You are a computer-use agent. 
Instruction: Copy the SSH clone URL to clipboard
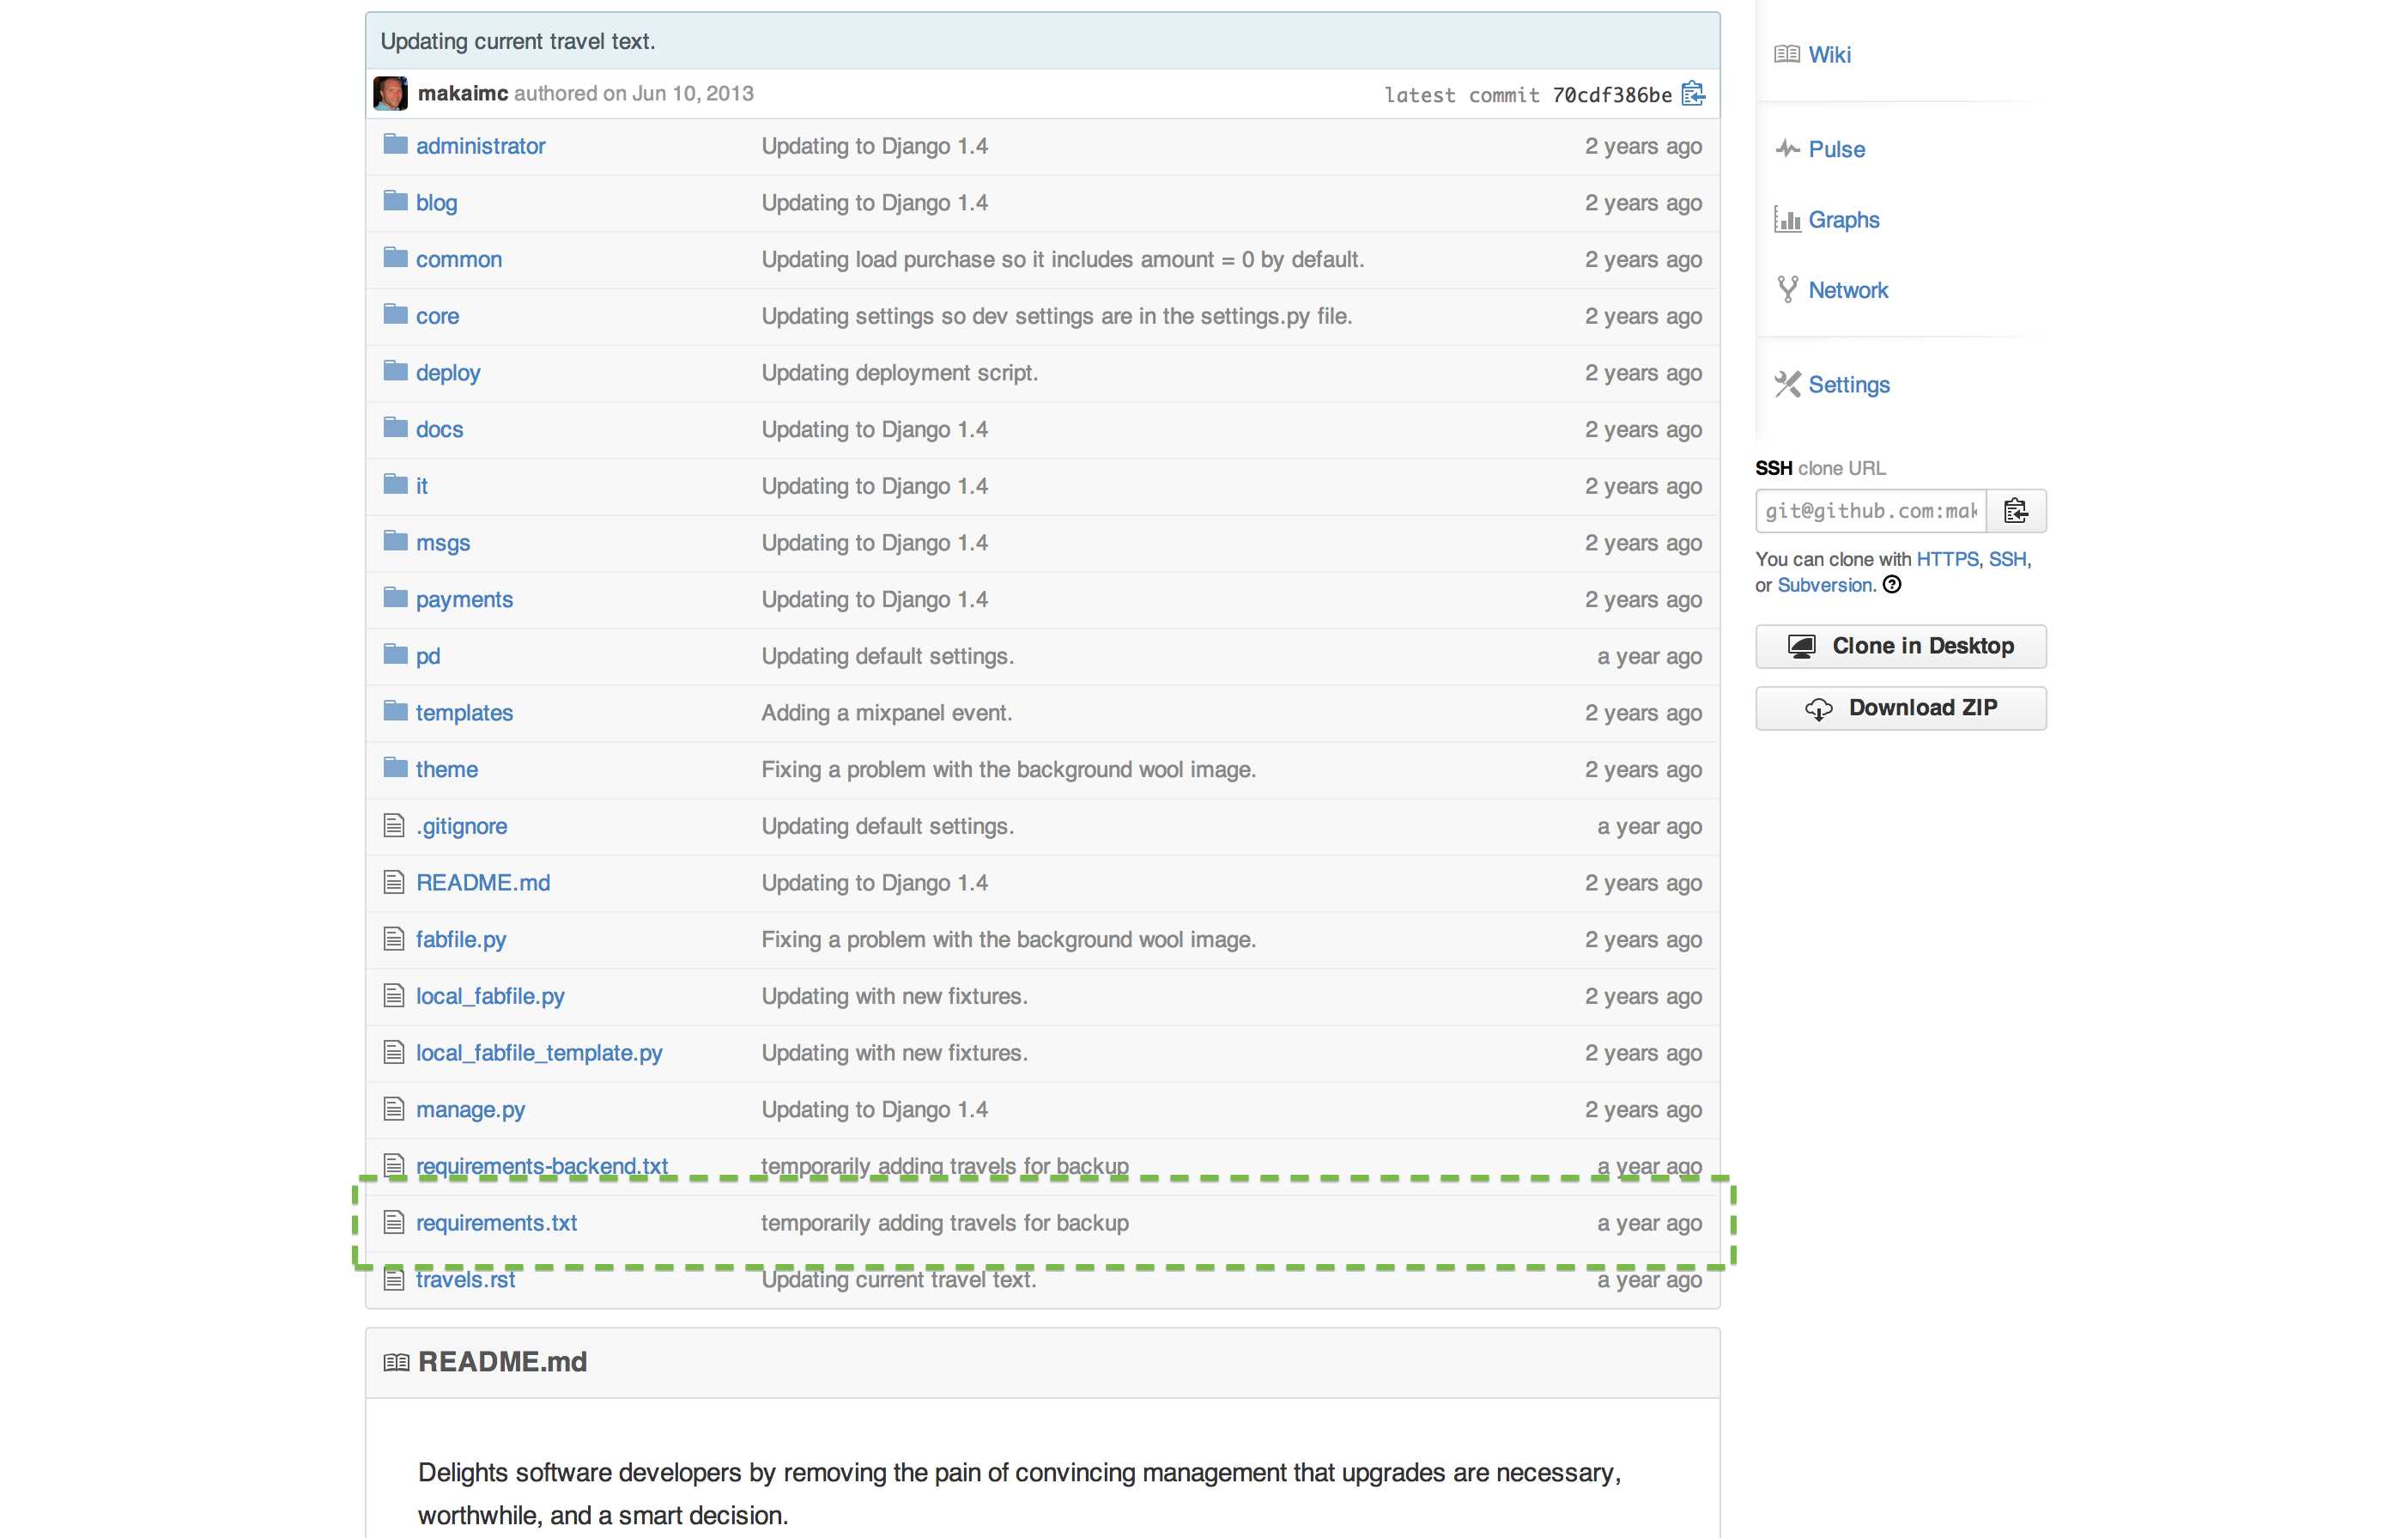tap(2016, 511)
